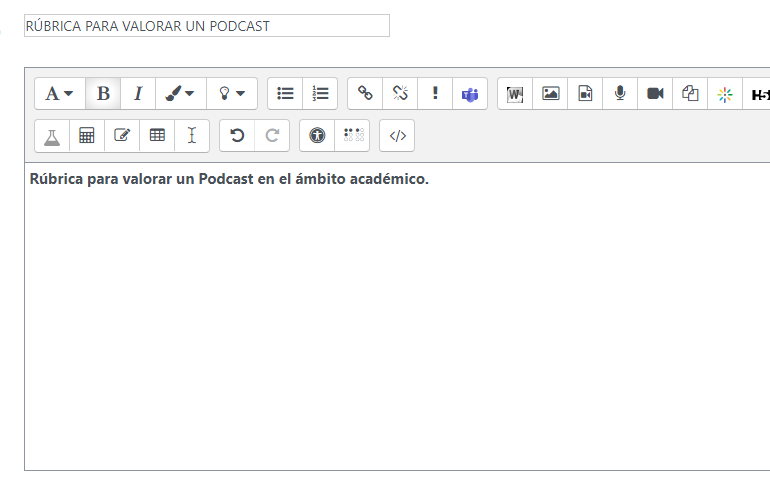The height and width of the screenshot is (485, 770).
Task: Click the exclamation mark icon
Action: 435,93
